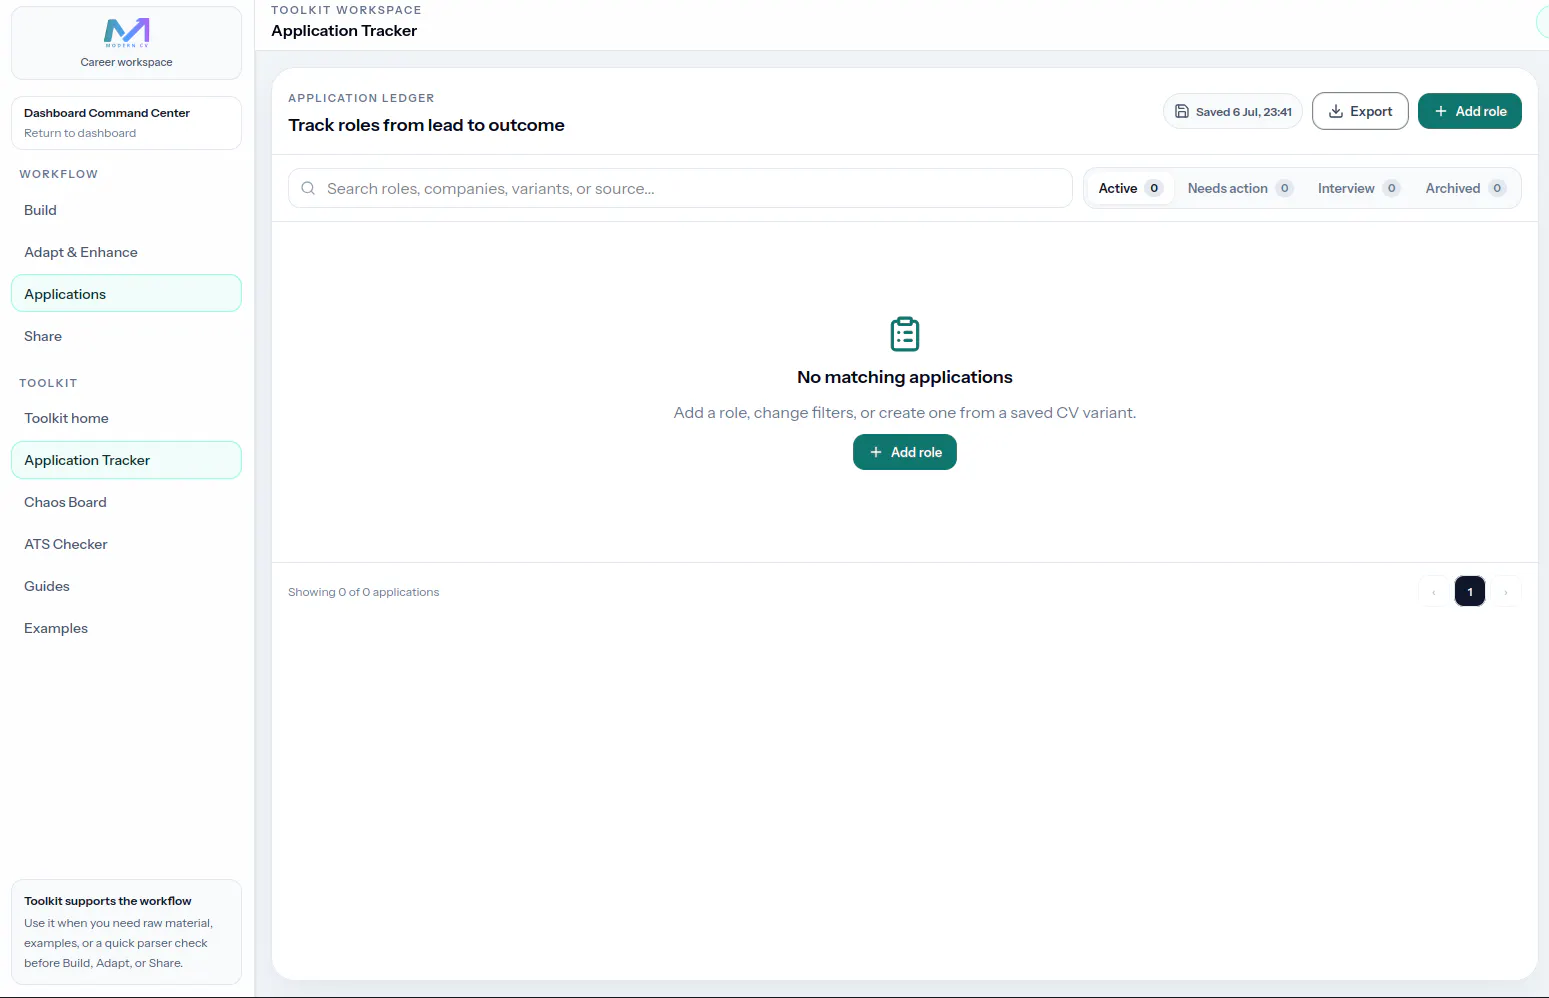Click Track roles from lead to outcome heading
This screenshot has height=998, width=1549.
(x=426, y=125)
